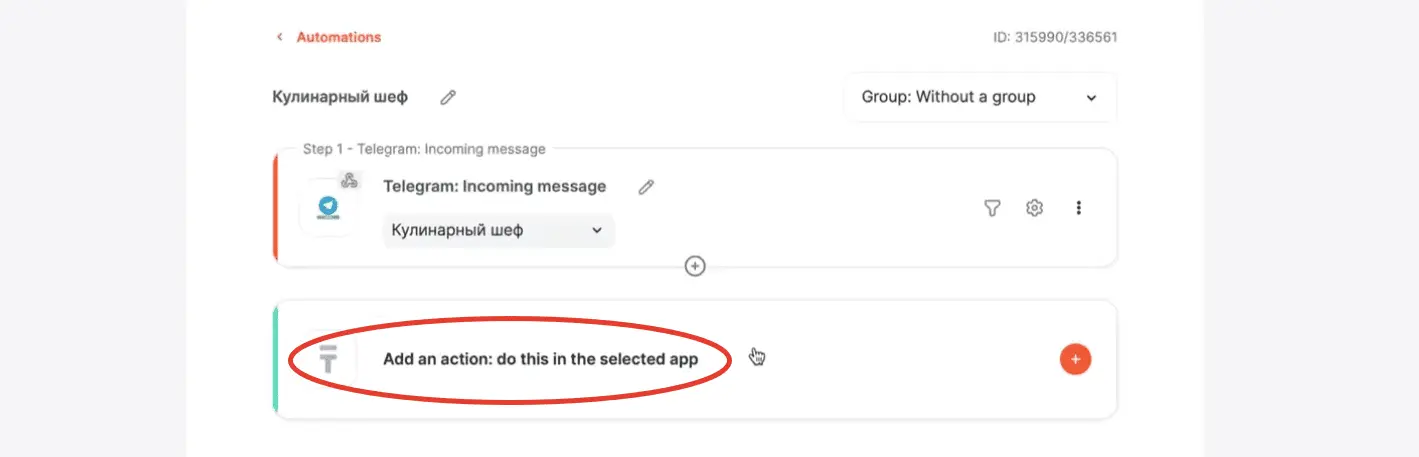The height and width of the screenshot is (457, 1419).
Task: Click the Step 1 - Telegram: Incoming message label
Action: coord(424,149)
